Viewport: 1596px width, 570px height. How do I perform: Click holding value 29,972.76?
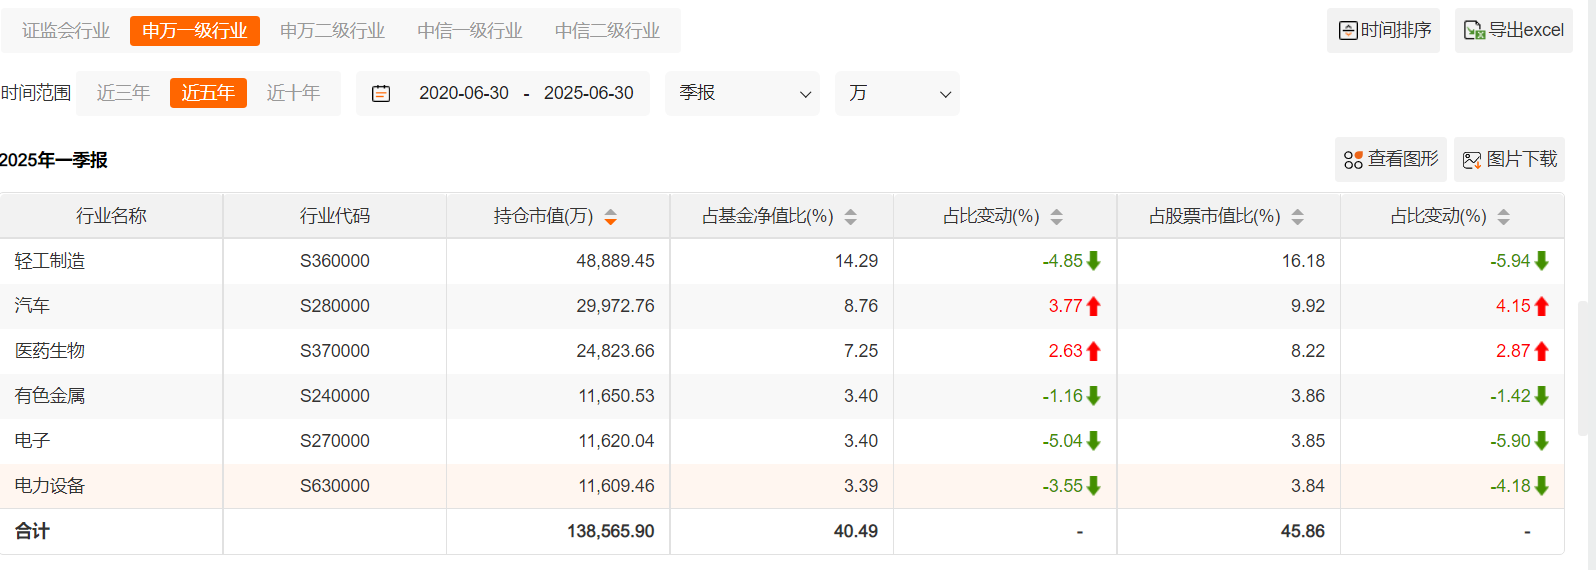point(615,306)
